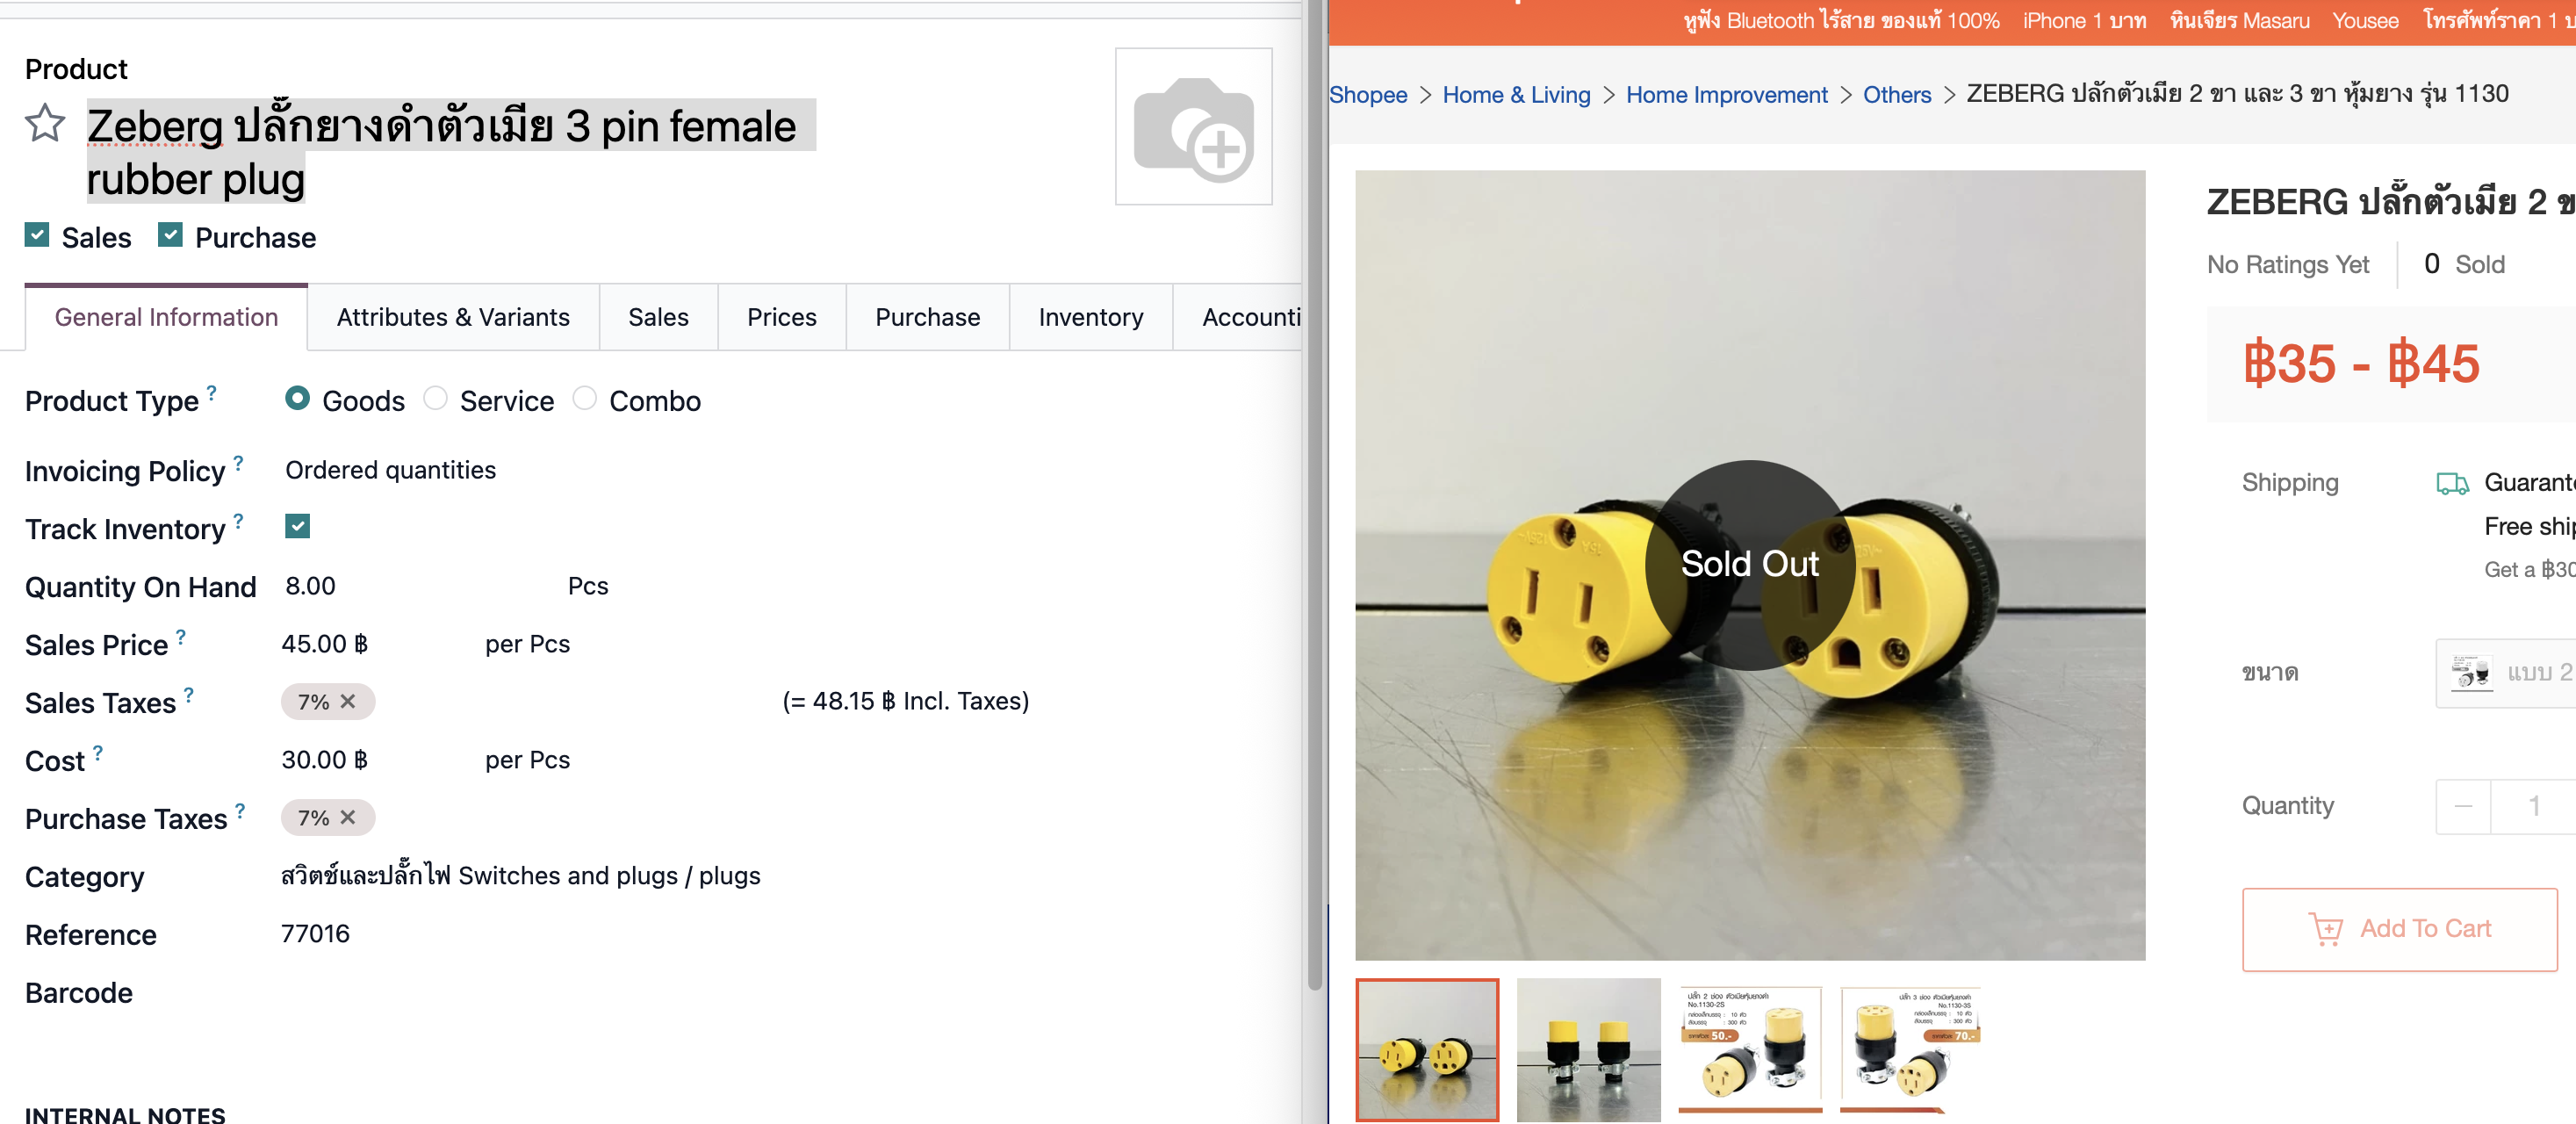Click the Sales Price help question mark
This screenshot has width=2576, height=1124.
181,637
